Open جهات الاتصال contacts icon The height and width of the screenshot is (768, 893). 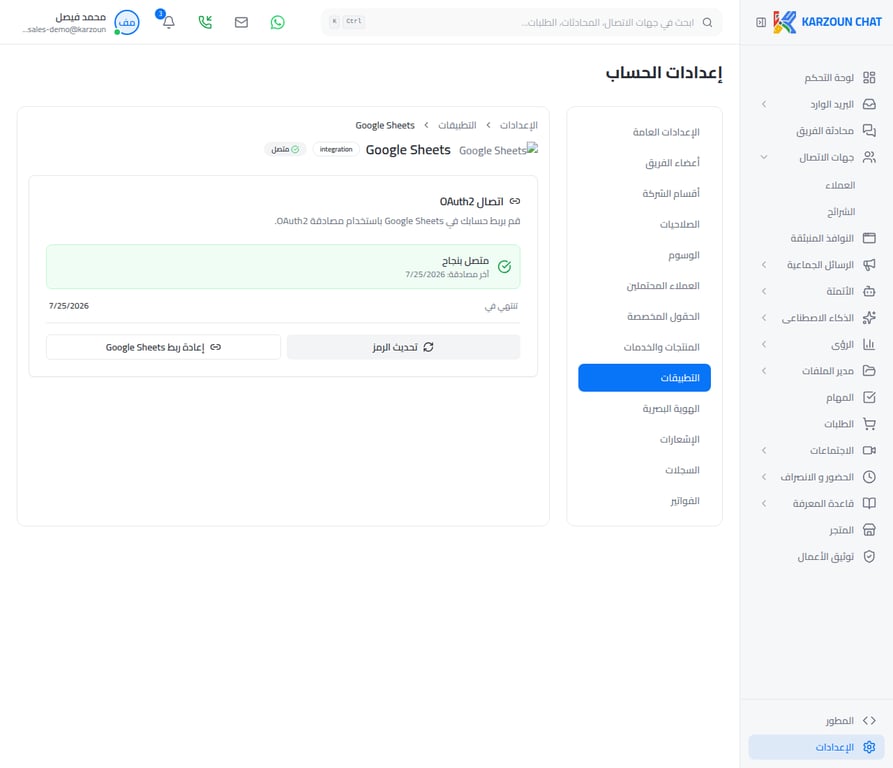click(869, 157)
